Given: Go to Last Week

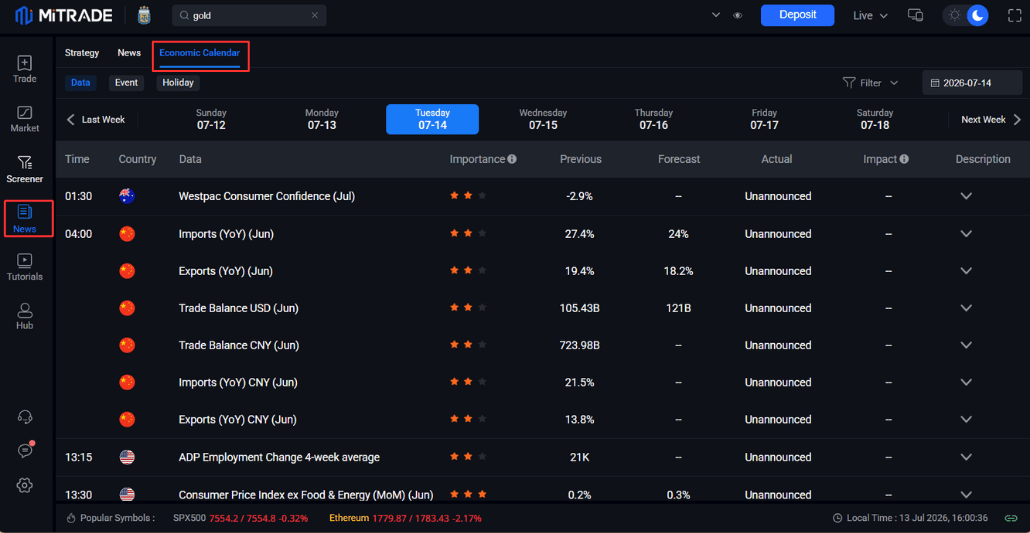Looking at the screenshot, I should click(x=96, y=120).
